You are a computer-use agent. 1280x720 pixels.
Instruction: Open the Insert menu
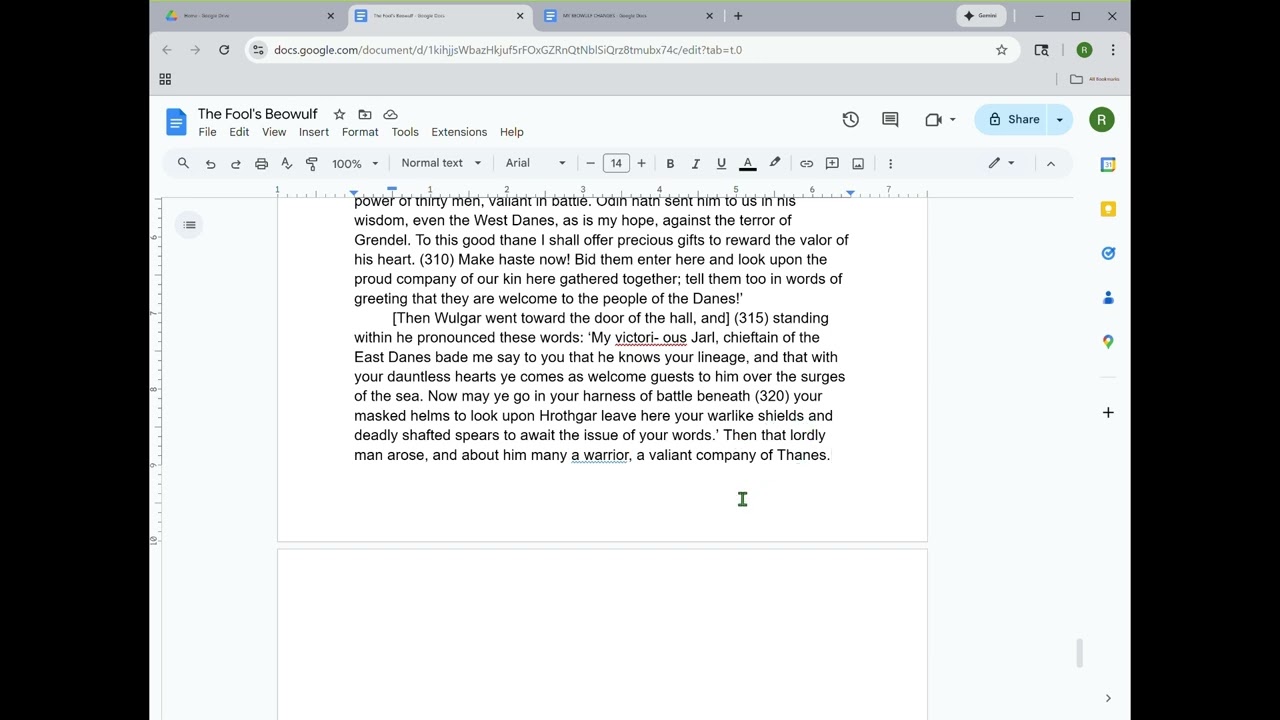click(313, 132)
